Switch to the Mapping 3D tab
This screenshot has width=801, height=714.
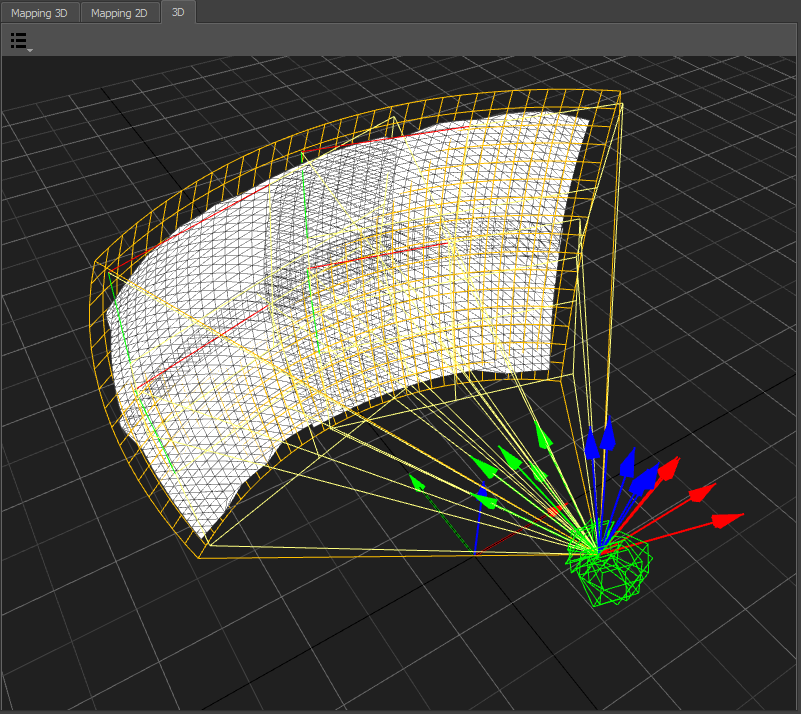[x=39, y=13]
